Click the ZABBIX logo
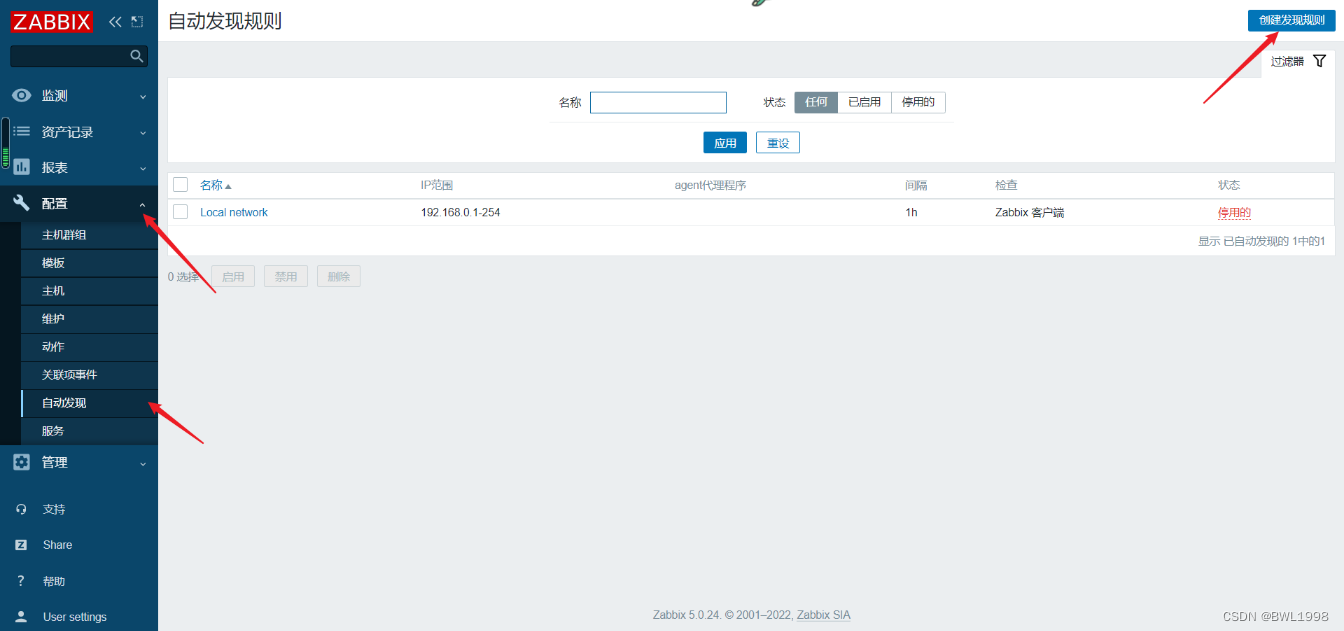Screen dimensions: 1344x631 tap(52, 21)
